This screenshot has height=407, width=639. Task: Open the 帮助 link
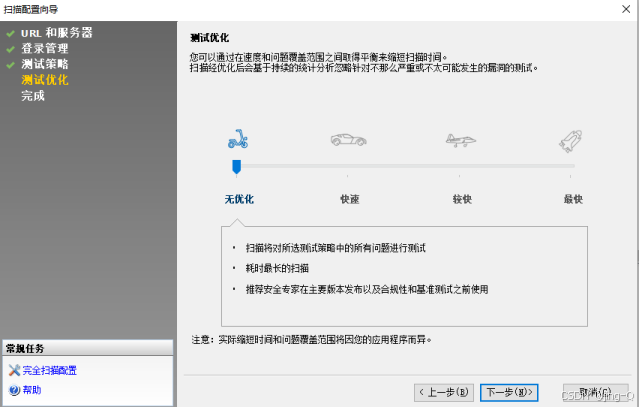pos(32,390)
